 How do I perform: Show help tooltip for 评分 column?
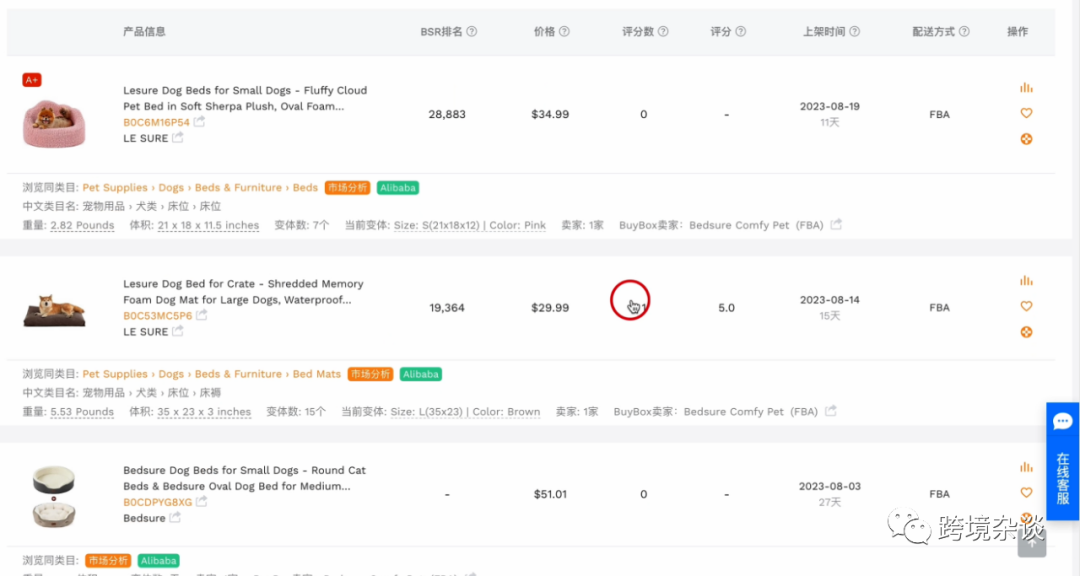tap(740, 32)
